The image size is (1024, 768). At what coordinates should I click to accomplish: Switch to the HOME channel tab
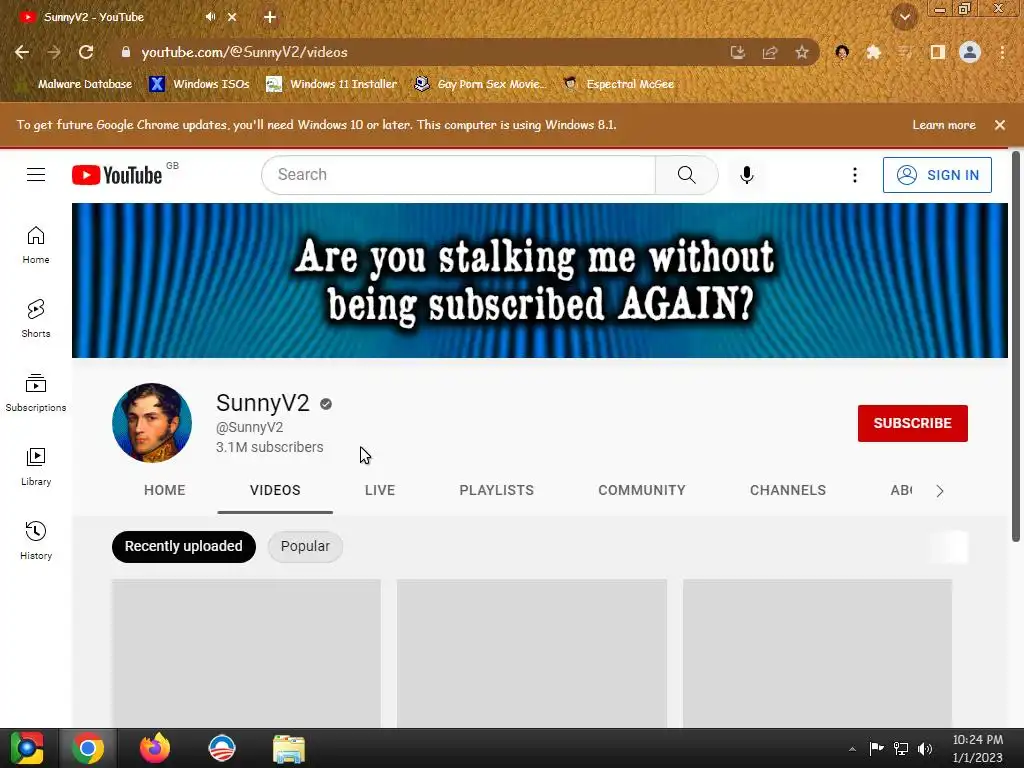coord(165,490)
